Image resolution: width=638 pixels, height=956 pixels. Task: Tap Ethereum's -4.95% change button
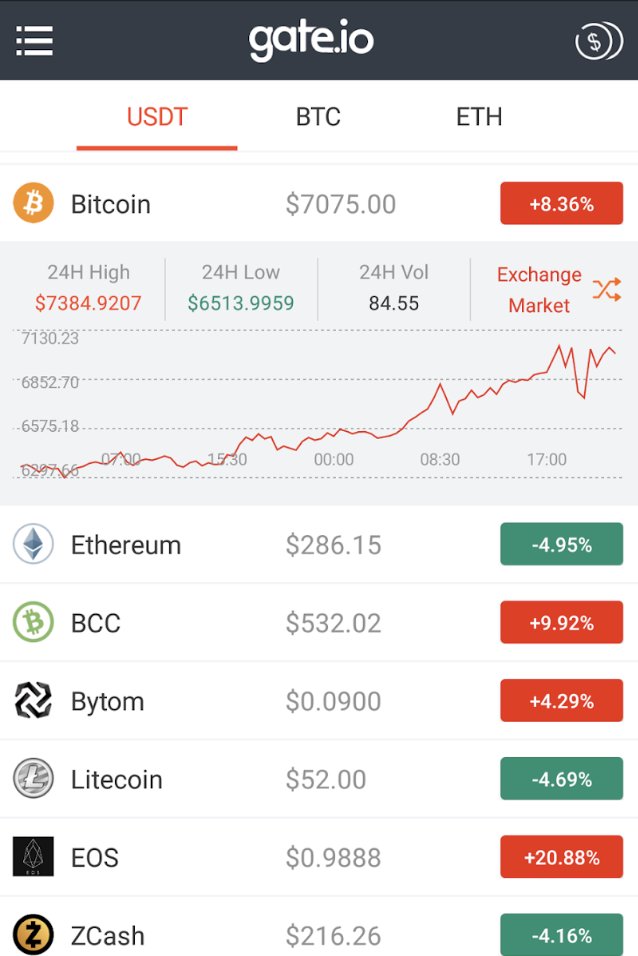pos(561,545)
